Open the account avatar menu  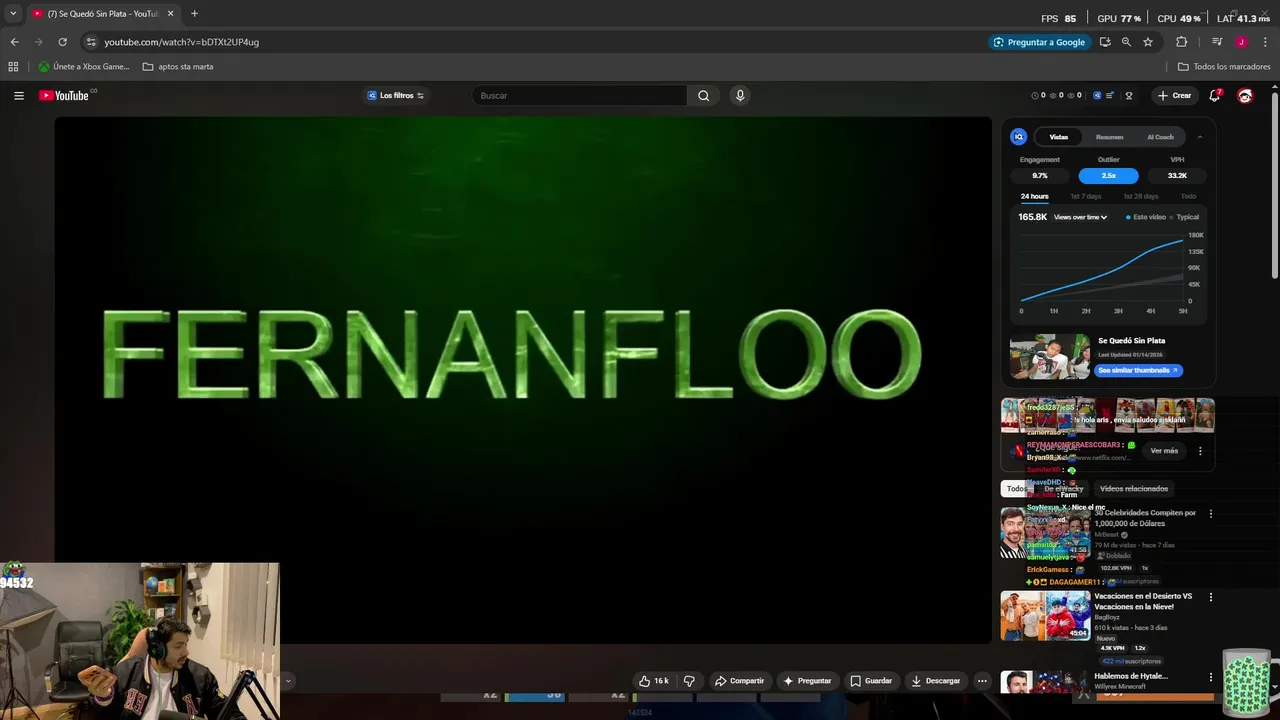1245,96
